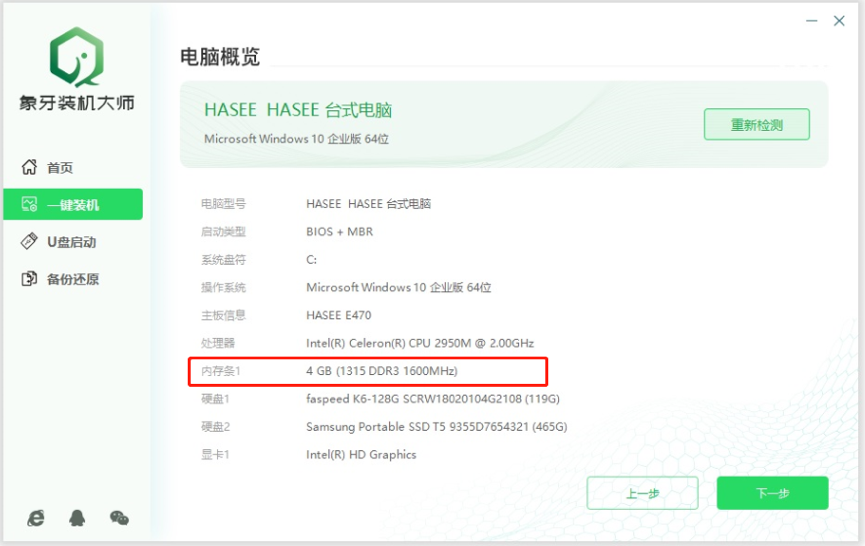
Task: Click the IE browser icon at bottom left
Action: coord(36,517)
